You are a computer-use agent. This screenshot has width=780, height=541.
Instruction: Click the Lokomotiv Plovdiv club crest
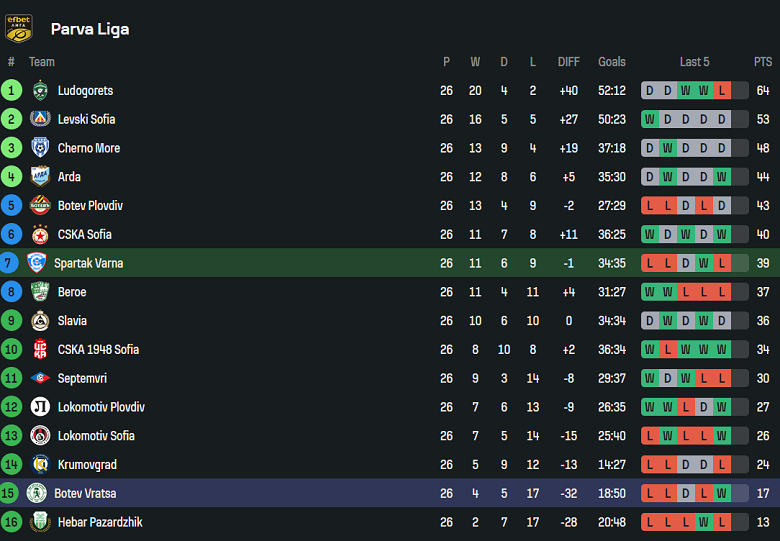pyautogui.click(x=40, y=407)
